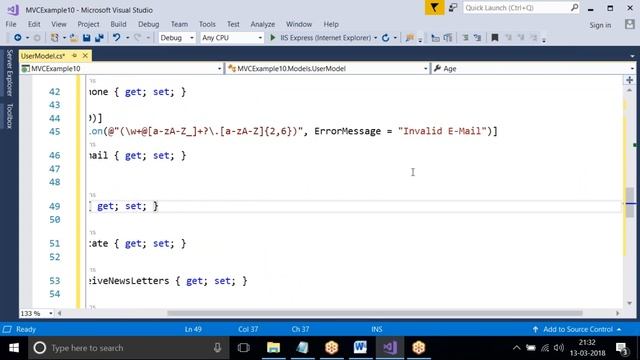The width and height of the screenshot is (640, 360).
Task: Click the vertical scrollbar thumb
Action: 630,202
